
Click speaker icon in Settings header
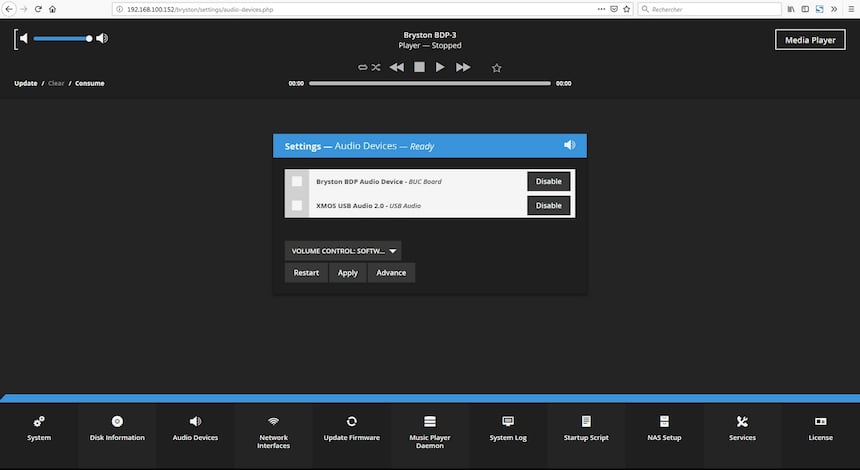point(570,145)
